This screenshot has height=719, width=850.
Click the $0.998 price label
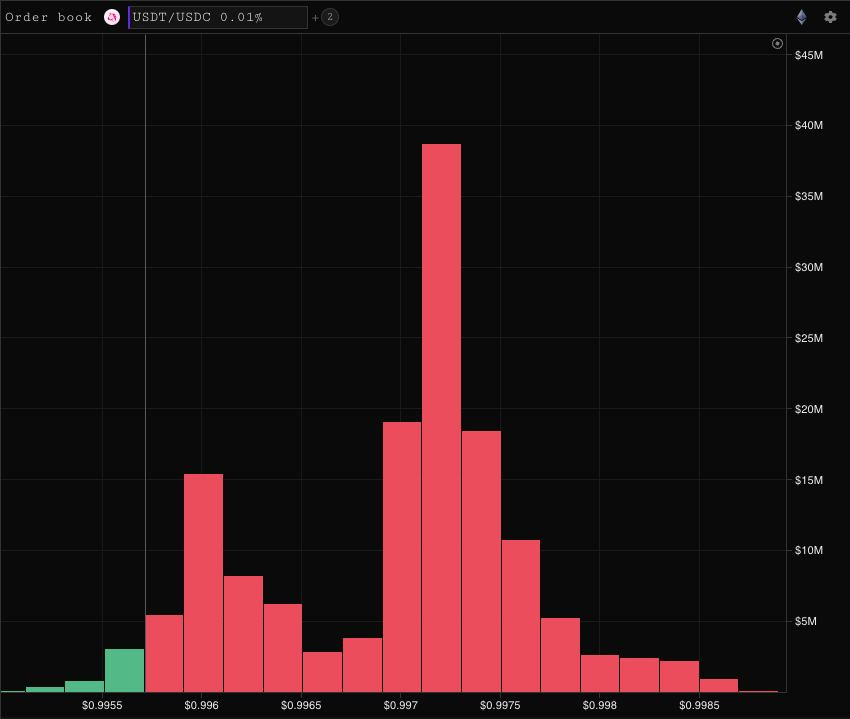[599, 705]
